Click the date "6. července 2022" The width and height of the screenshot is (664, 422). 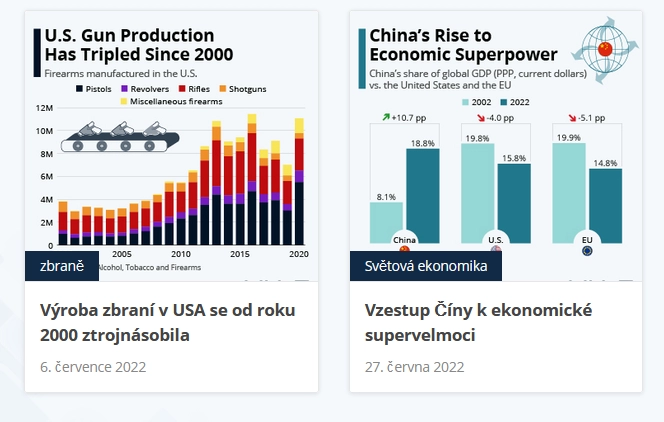click(93, 367)
